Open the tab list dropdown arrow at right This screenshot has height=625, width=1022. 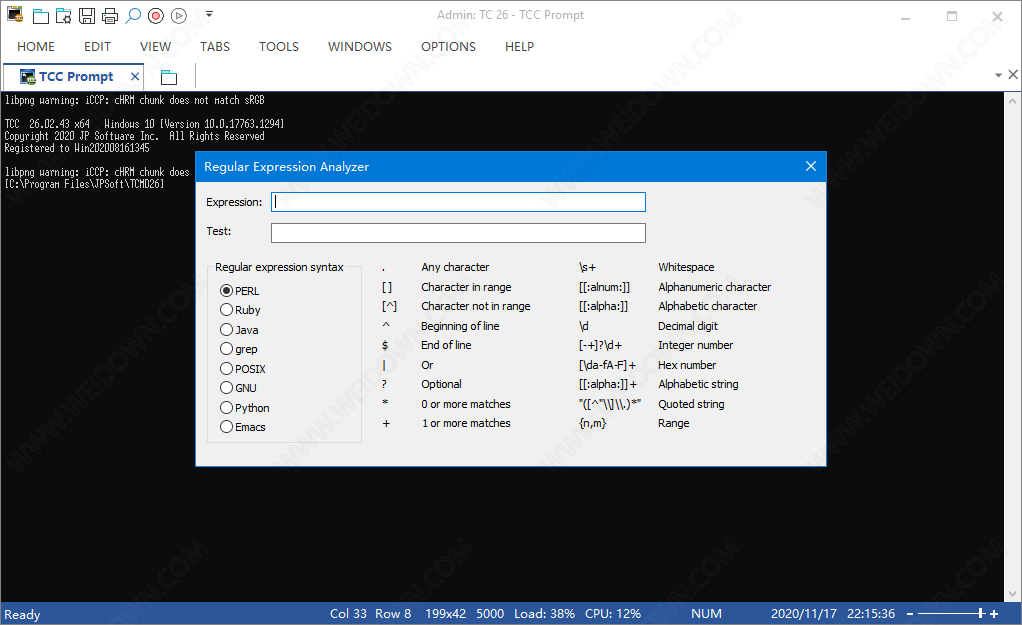point(998,76)
